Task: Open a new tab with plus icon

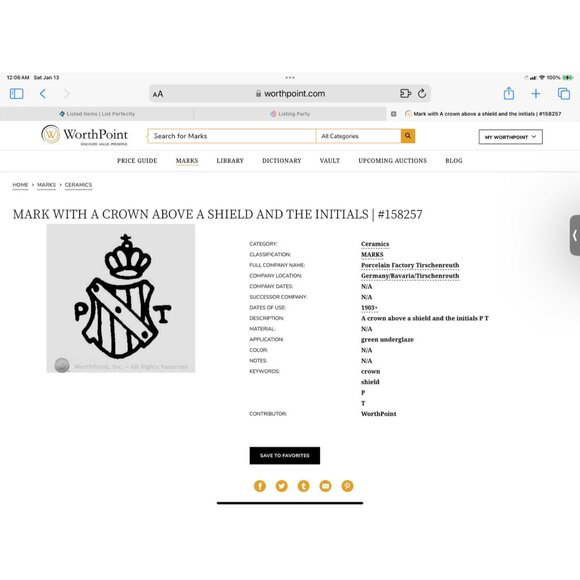Action: [536, 94]
